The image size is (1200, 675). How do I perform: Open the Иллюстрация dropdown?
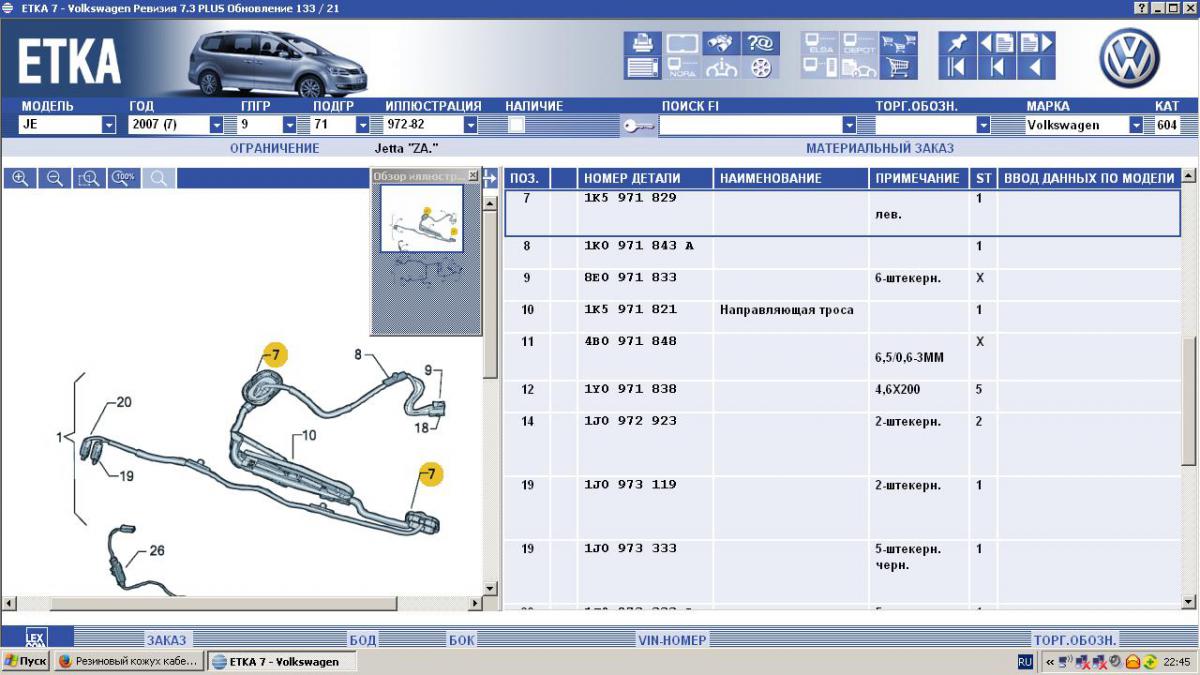tap(470, 125)
